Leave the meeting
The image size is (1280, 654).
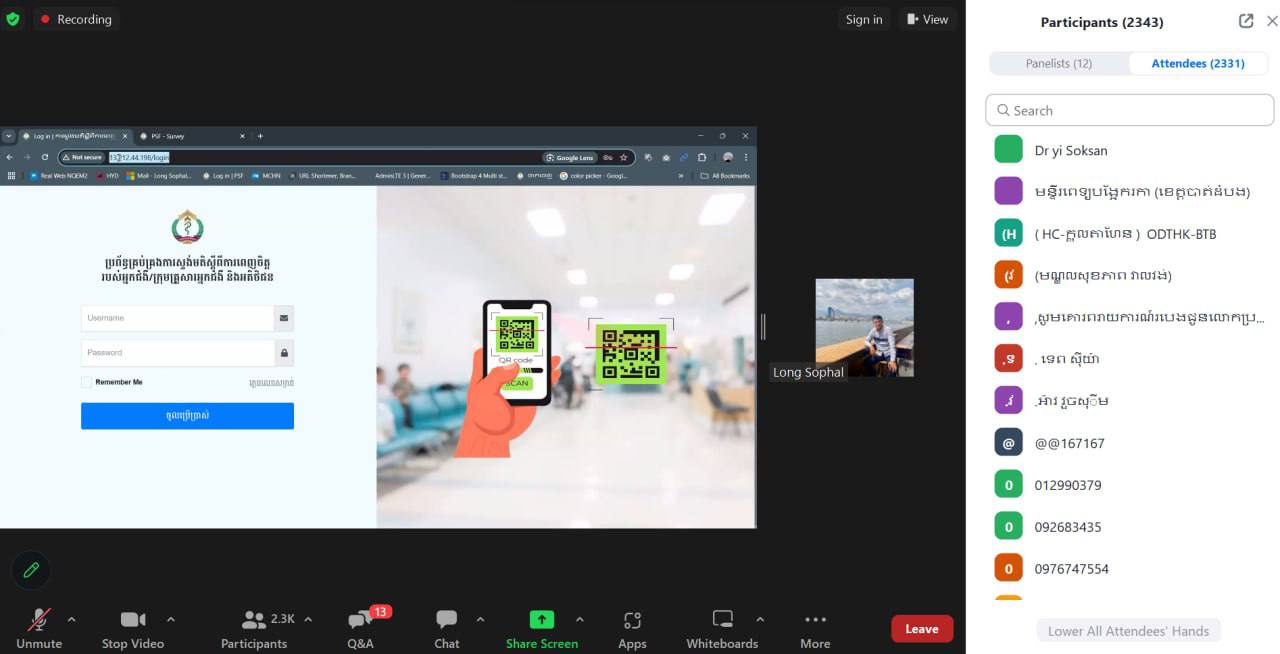pyautogui.click(x=922, y=629)
